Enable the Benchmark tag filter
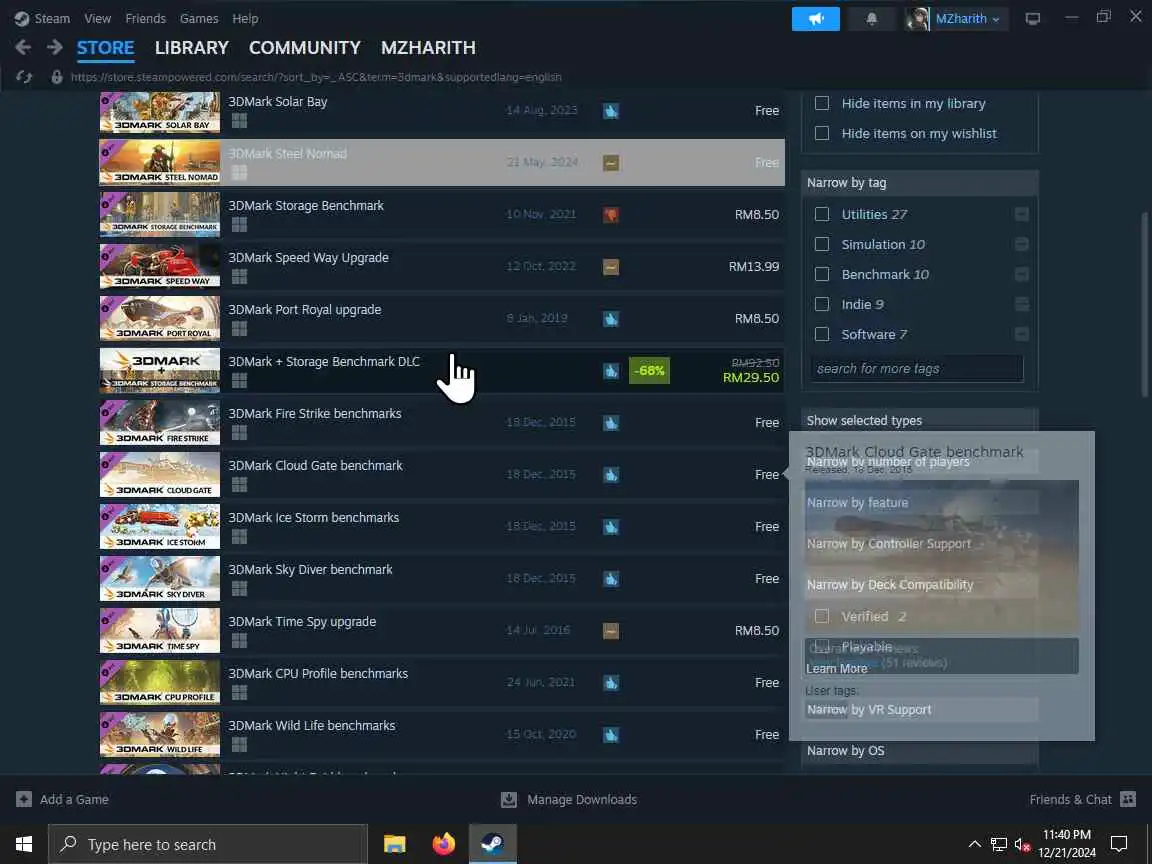 click(822, 274)
